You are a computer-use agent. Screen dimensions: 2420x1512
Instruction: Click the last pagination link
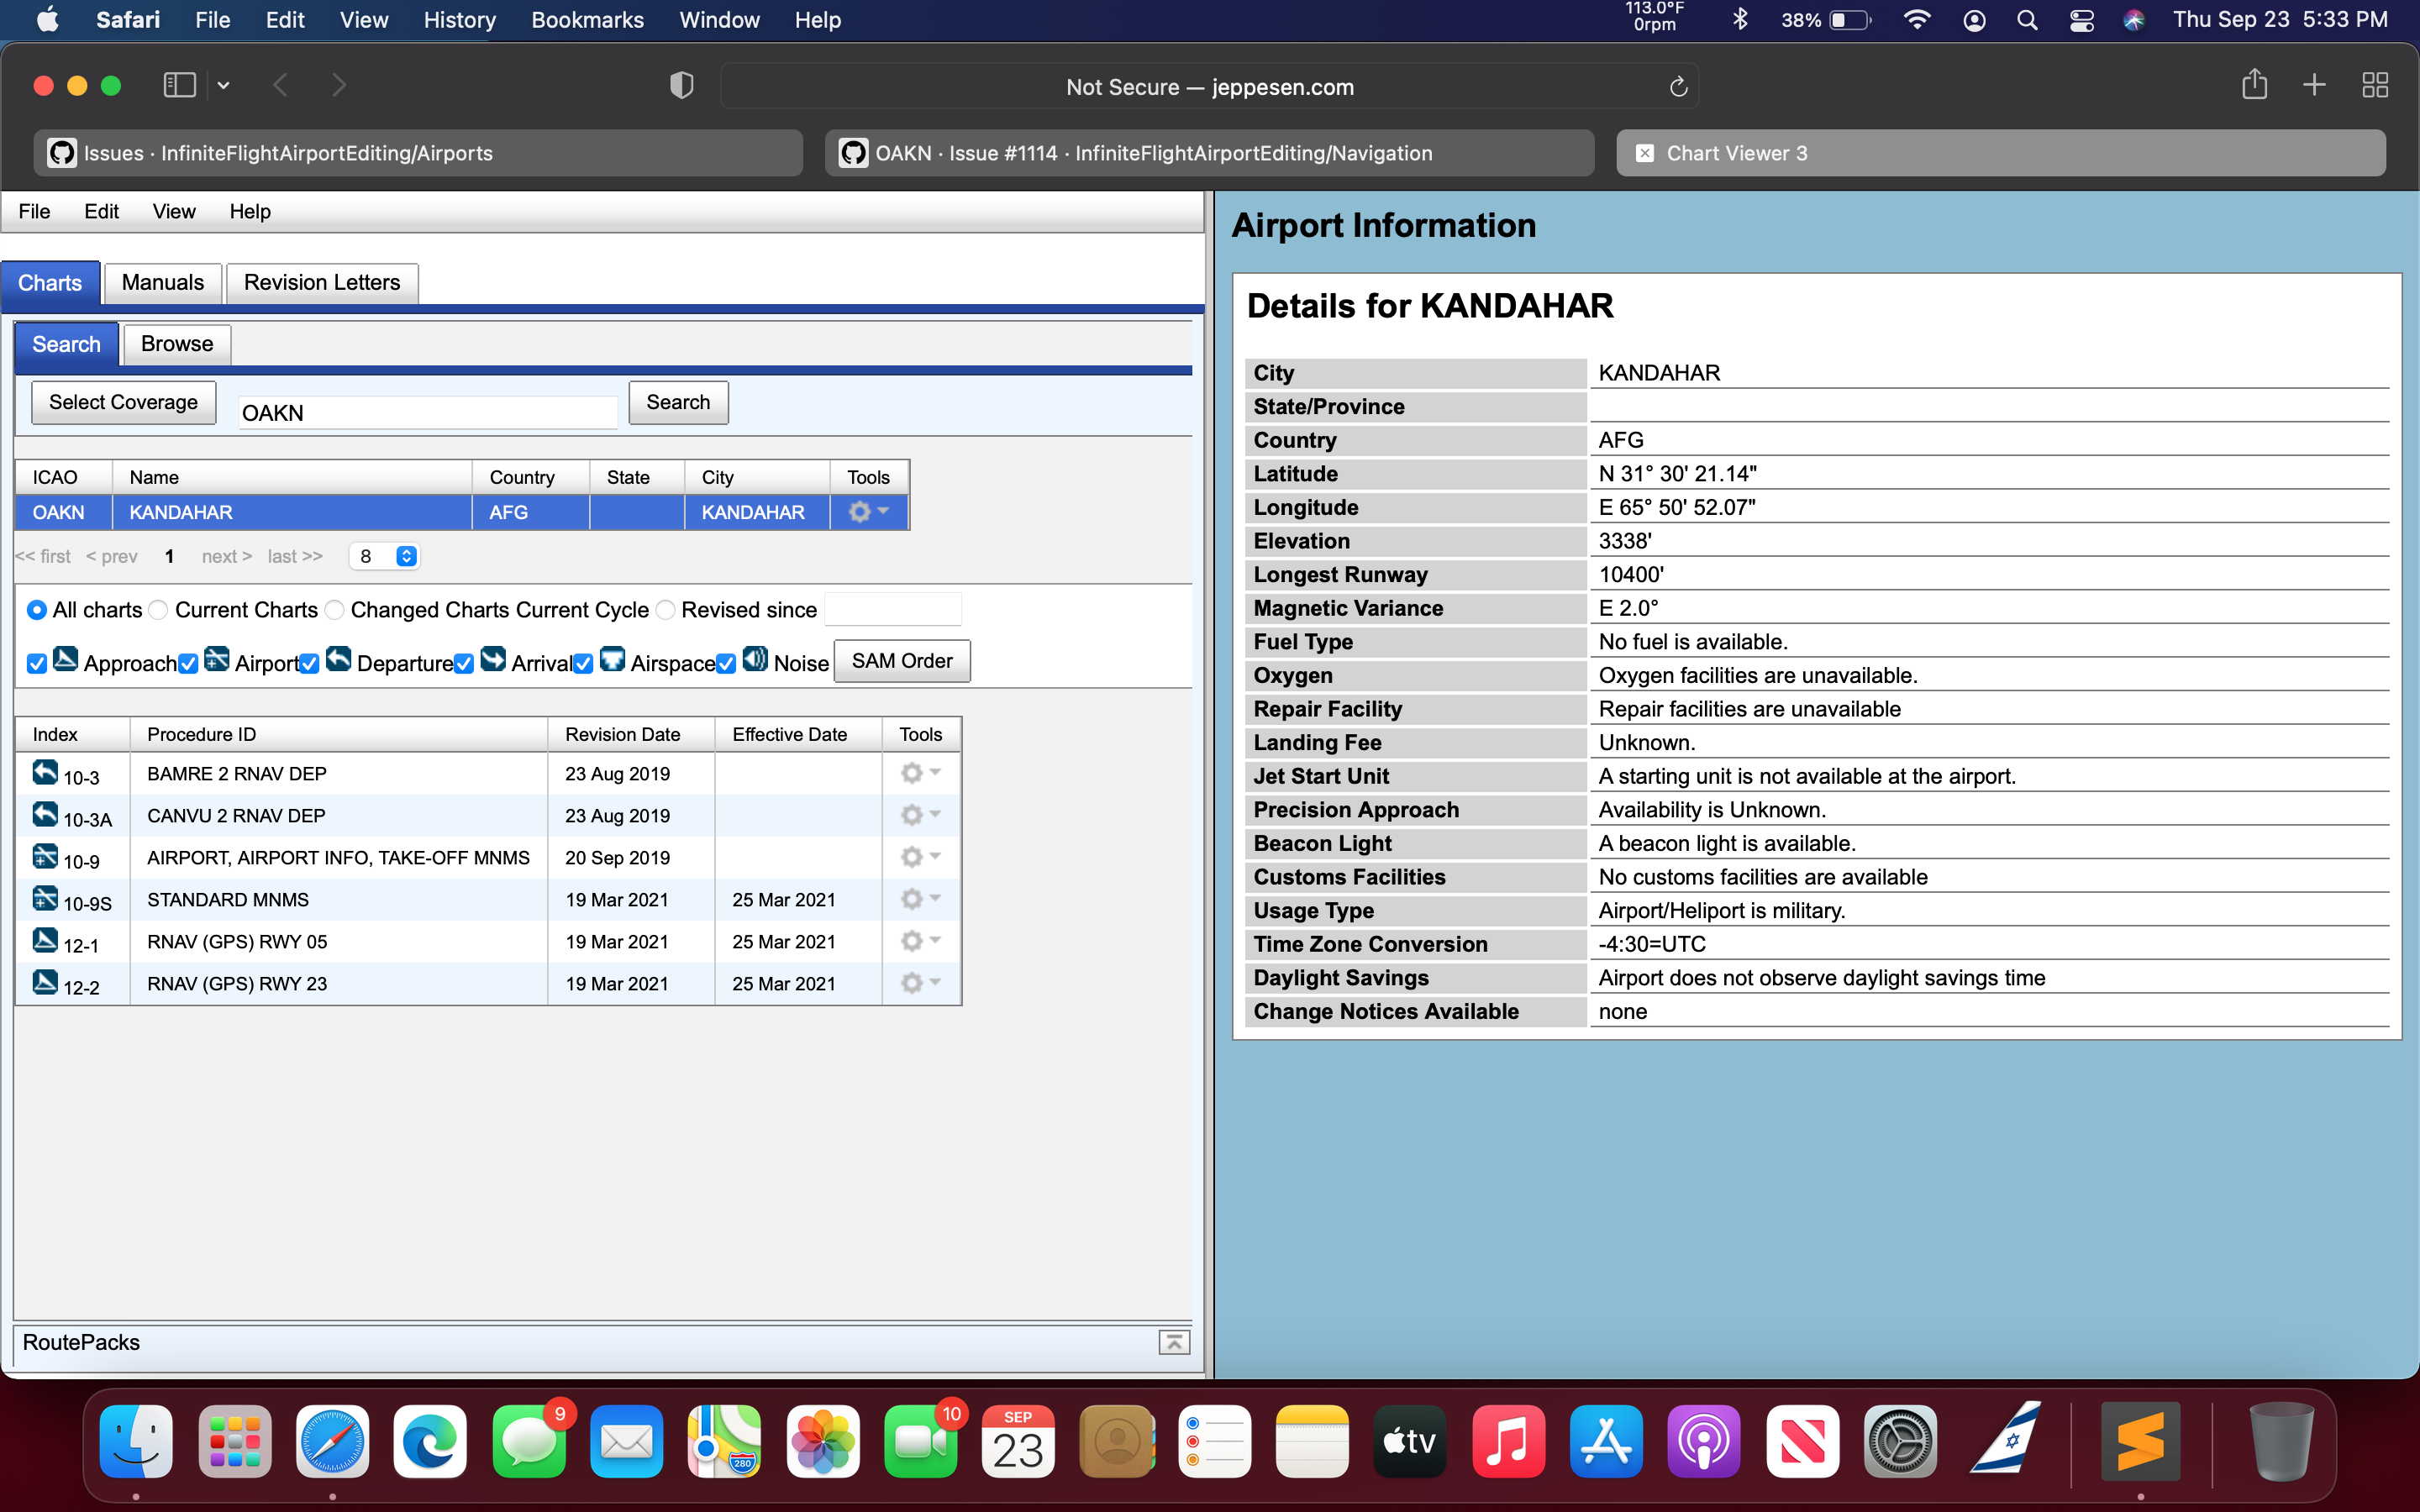pos(293,556)
